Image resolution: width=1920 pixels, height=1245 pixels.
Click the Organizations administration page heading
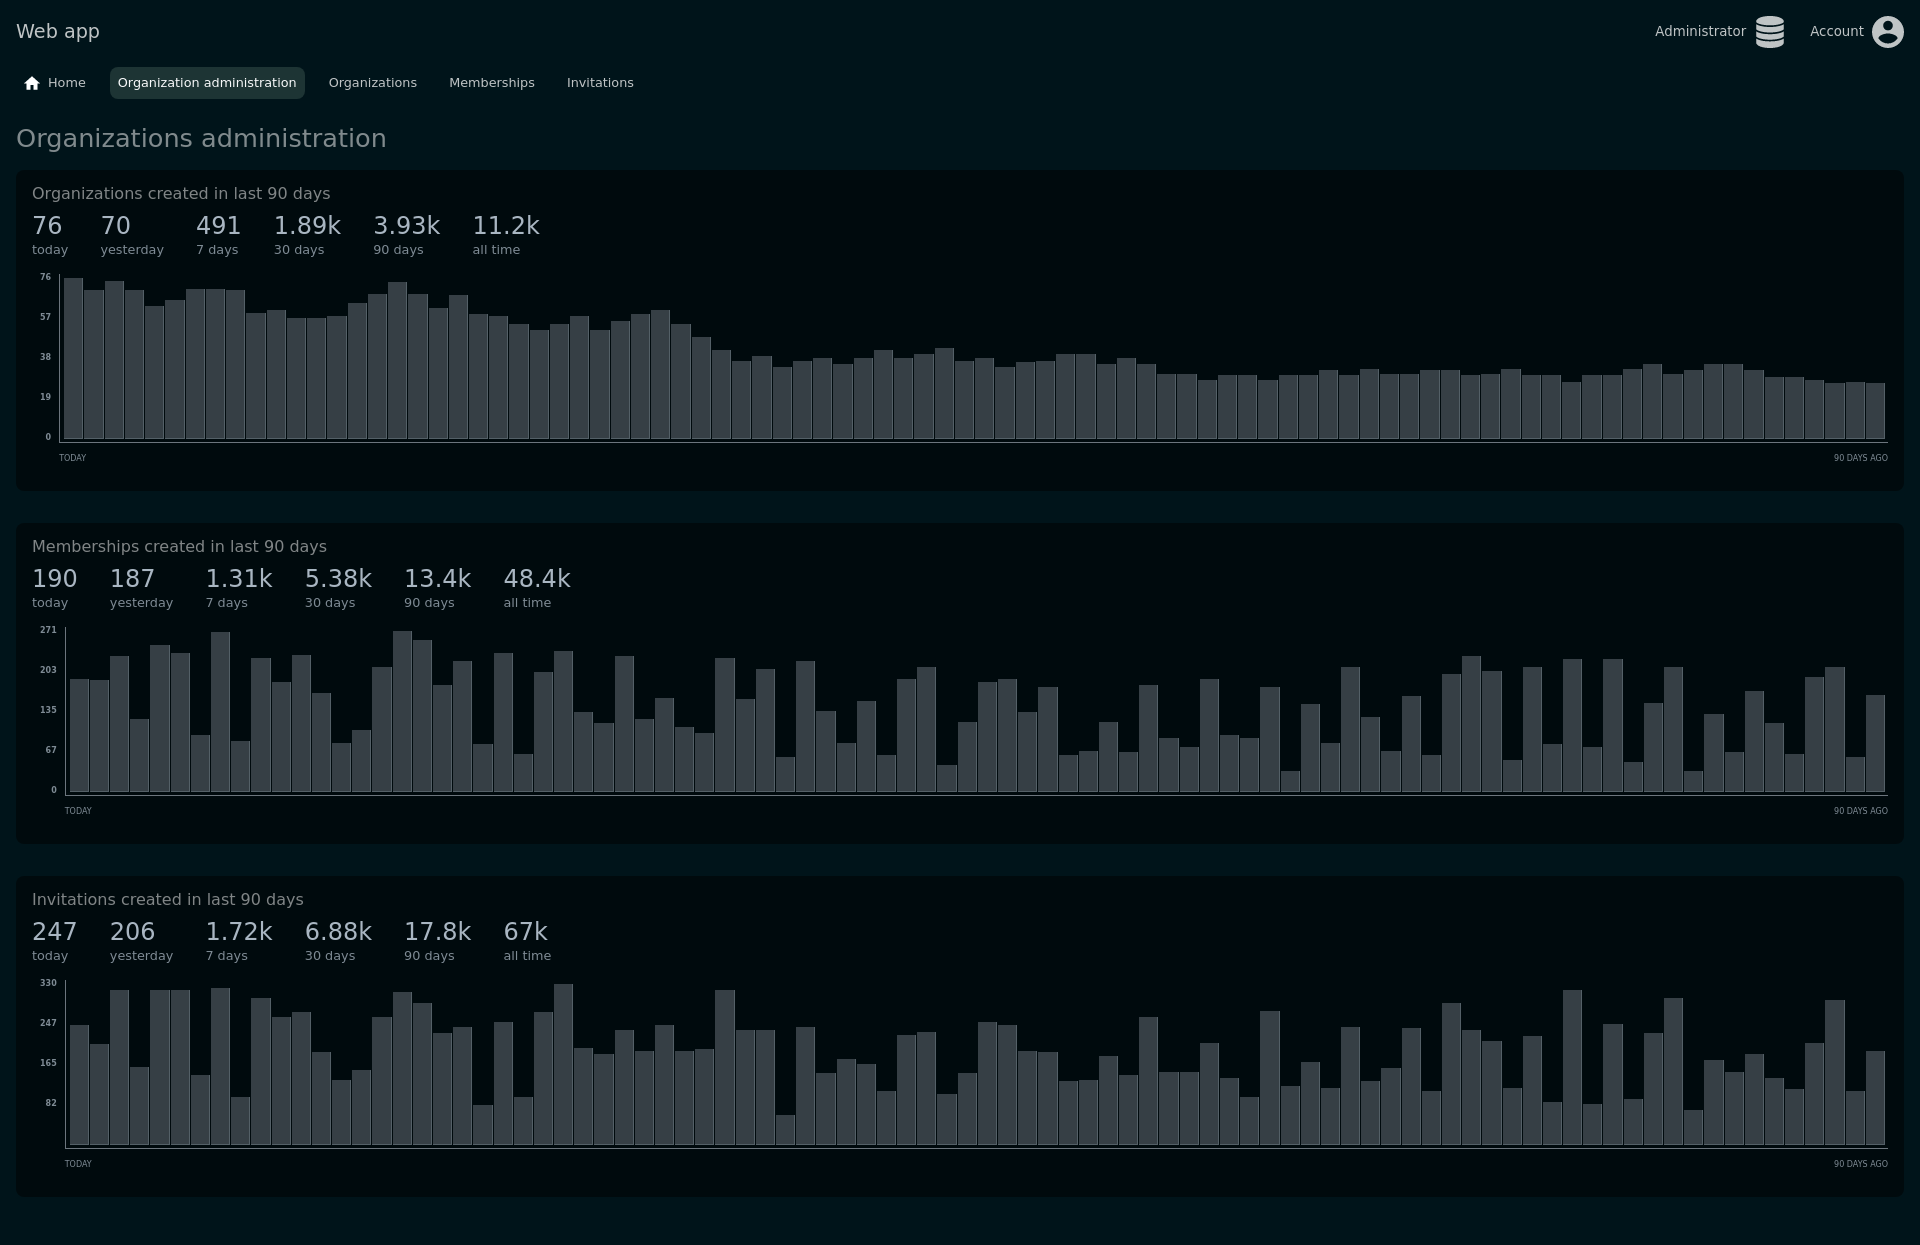201,138
